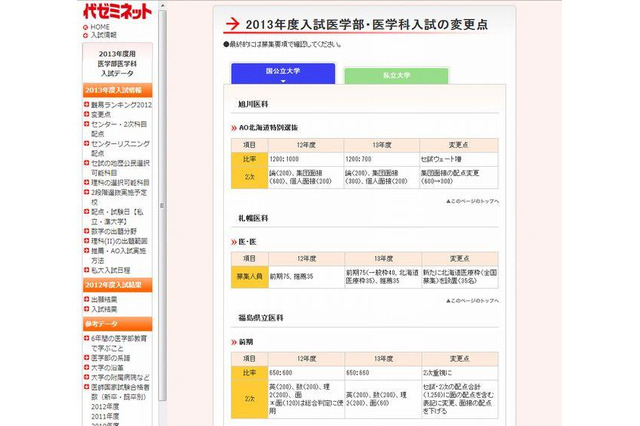Open 大学の沿革 link
The height and width of the screenshot is (426, 640).
(107, 368)
